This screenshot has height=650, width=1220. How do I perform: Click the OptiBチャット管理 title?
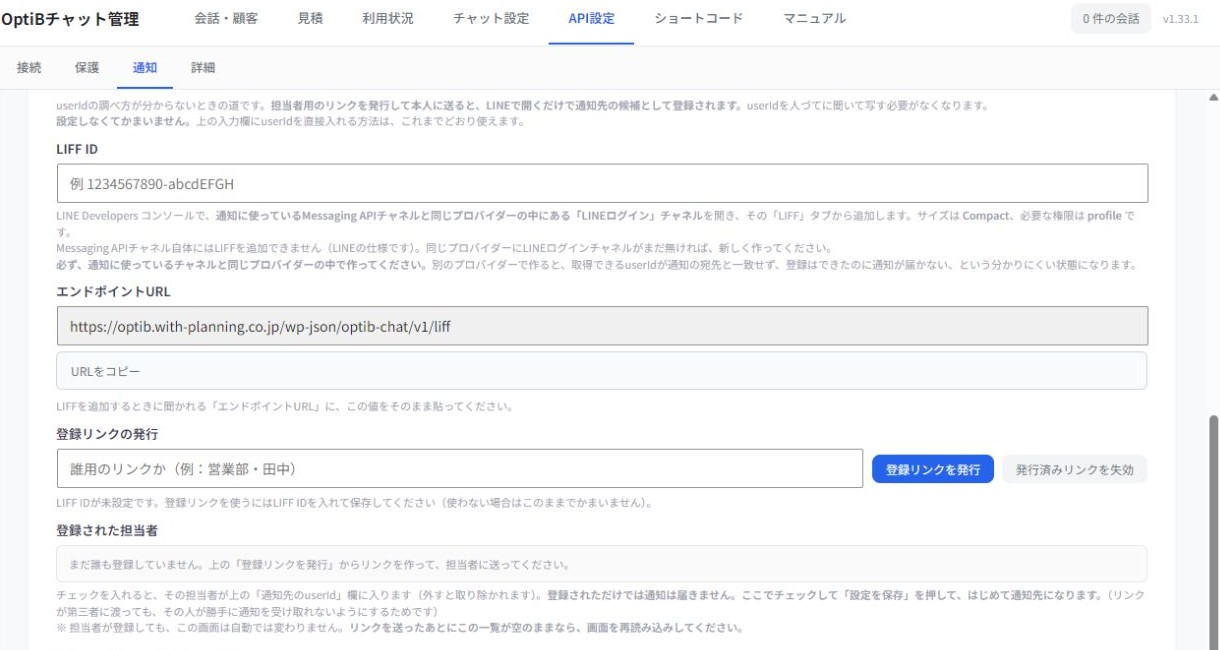pyautogui.click(x=70, y=19)
